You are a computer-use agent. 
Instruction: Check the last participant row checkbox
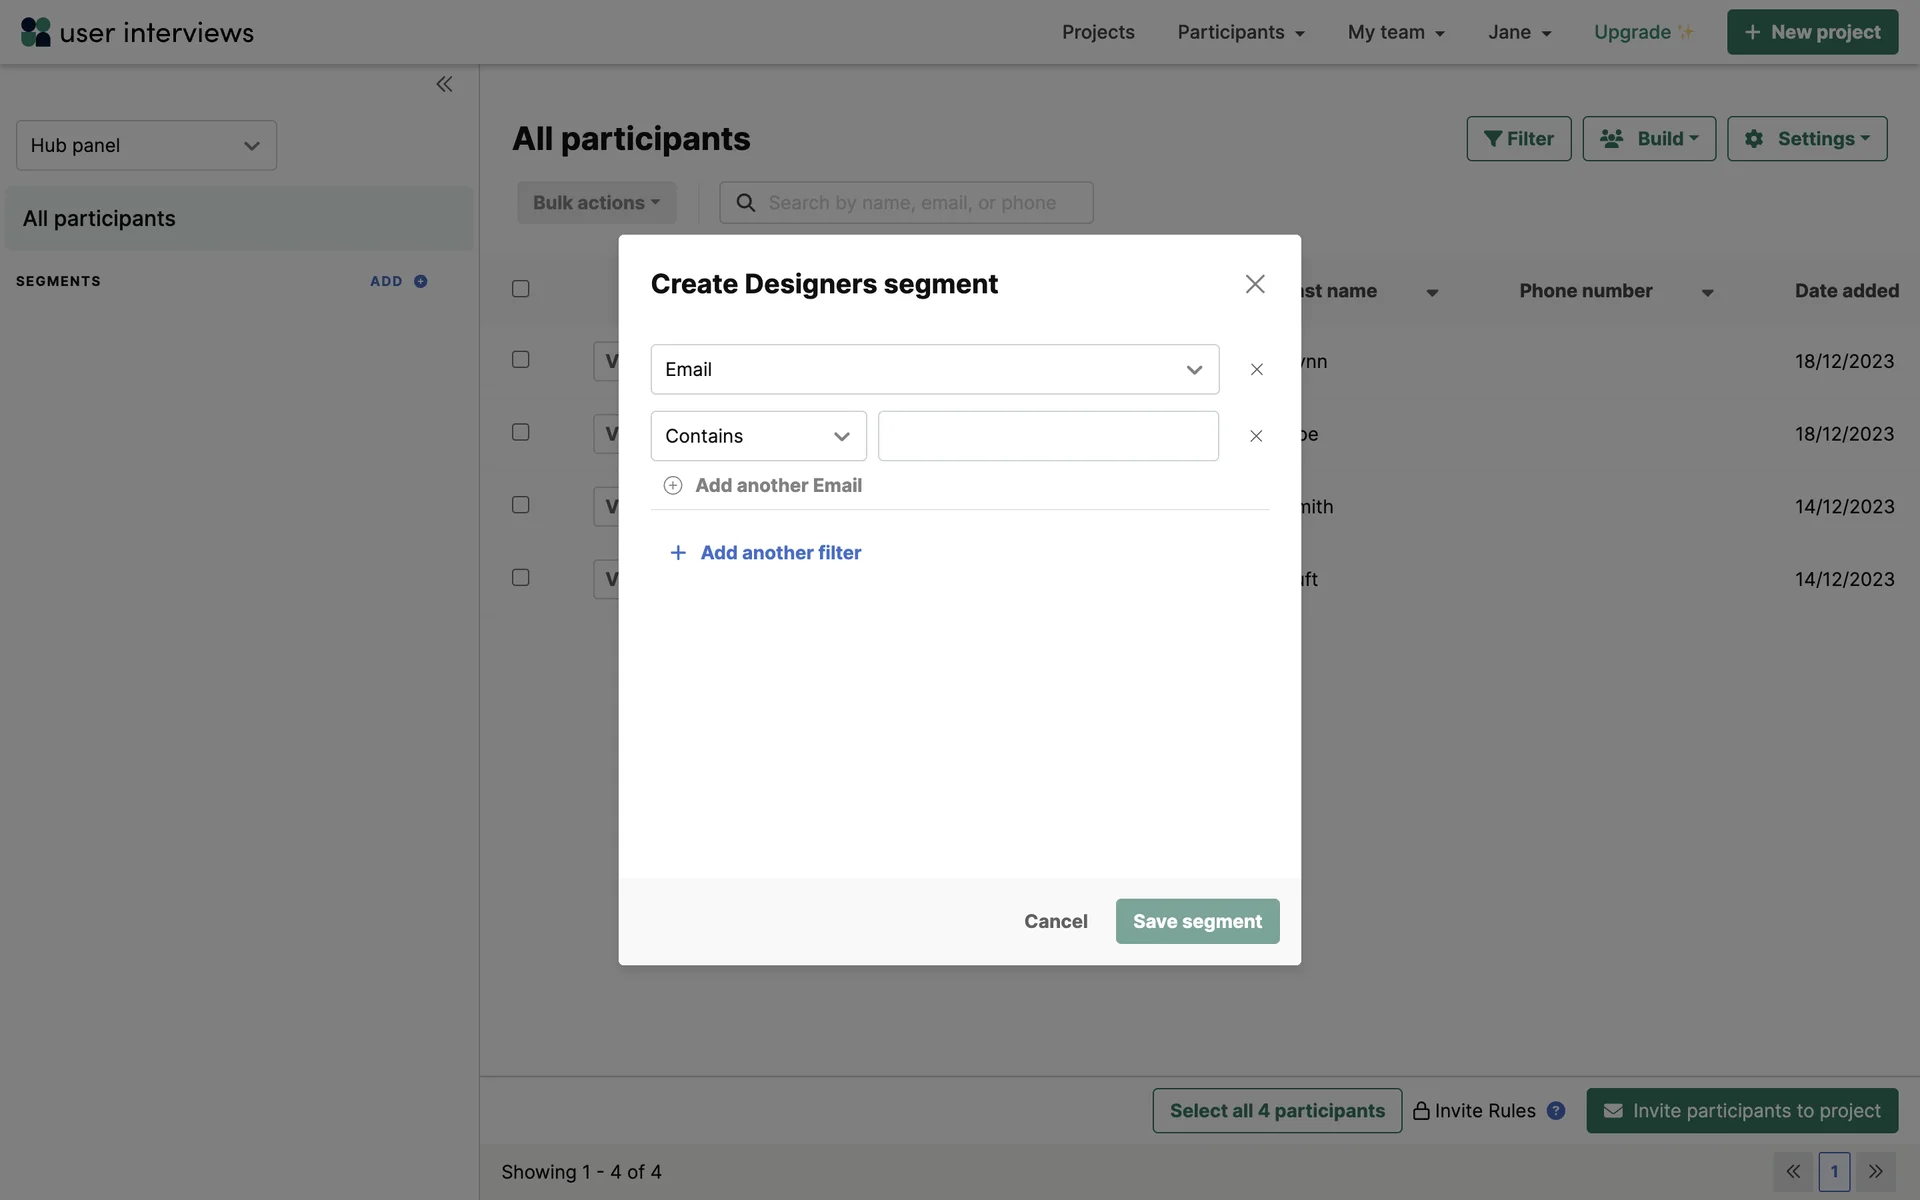coord(521,578)
